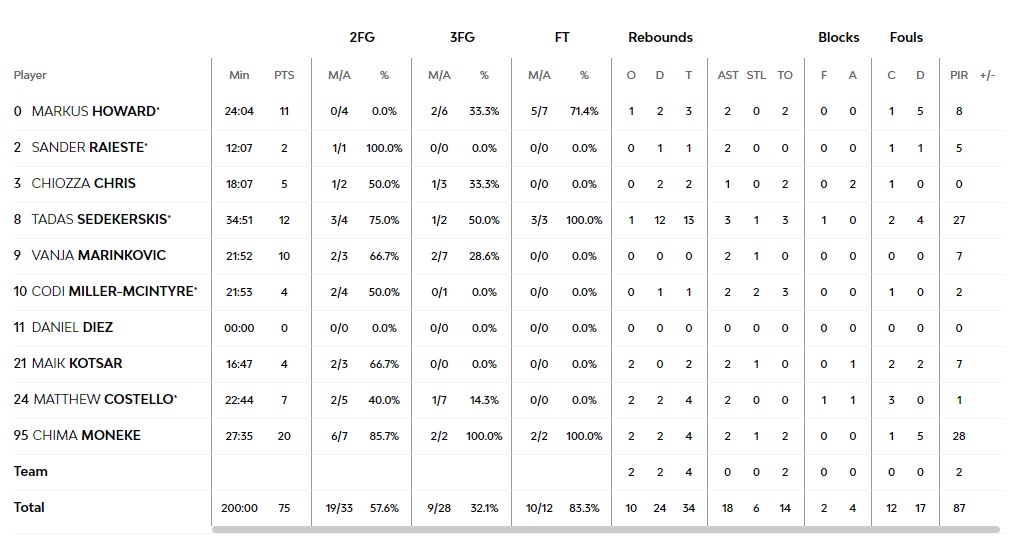Click the Min column header
The height and width of the screenshot is (550, 1009).
[x=239, y=75]
